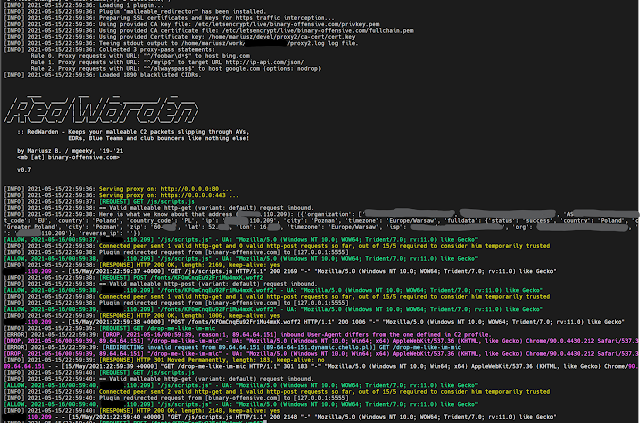
Task: Select the 22:59:40 '[REQUEST] GET /js/scripts.js' line
Action: pos(99,373)
